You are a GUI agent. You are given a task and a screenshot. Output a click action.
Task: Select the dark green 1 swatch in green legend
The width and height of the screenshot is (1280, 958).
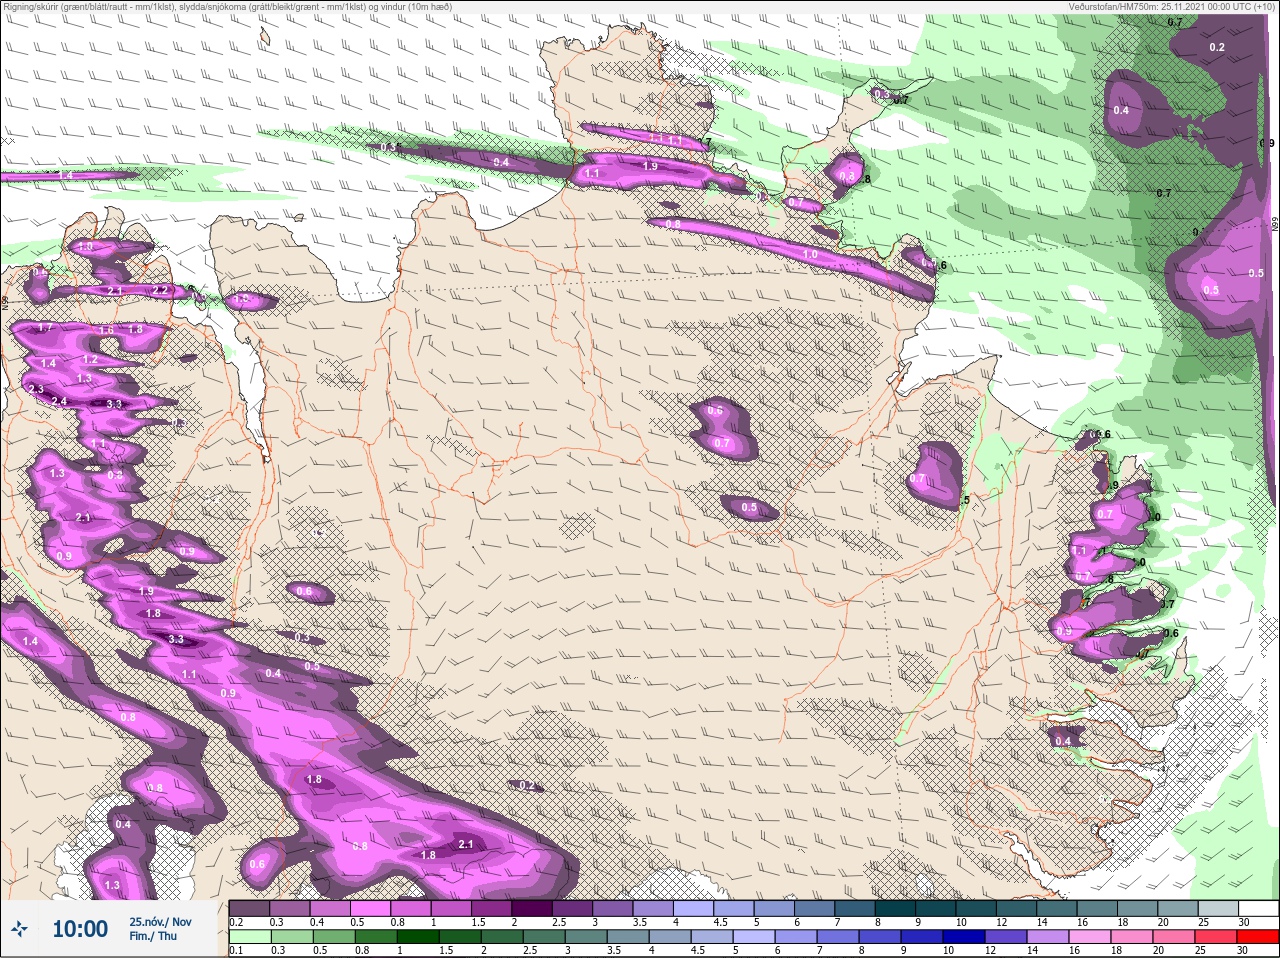point(416,937)
